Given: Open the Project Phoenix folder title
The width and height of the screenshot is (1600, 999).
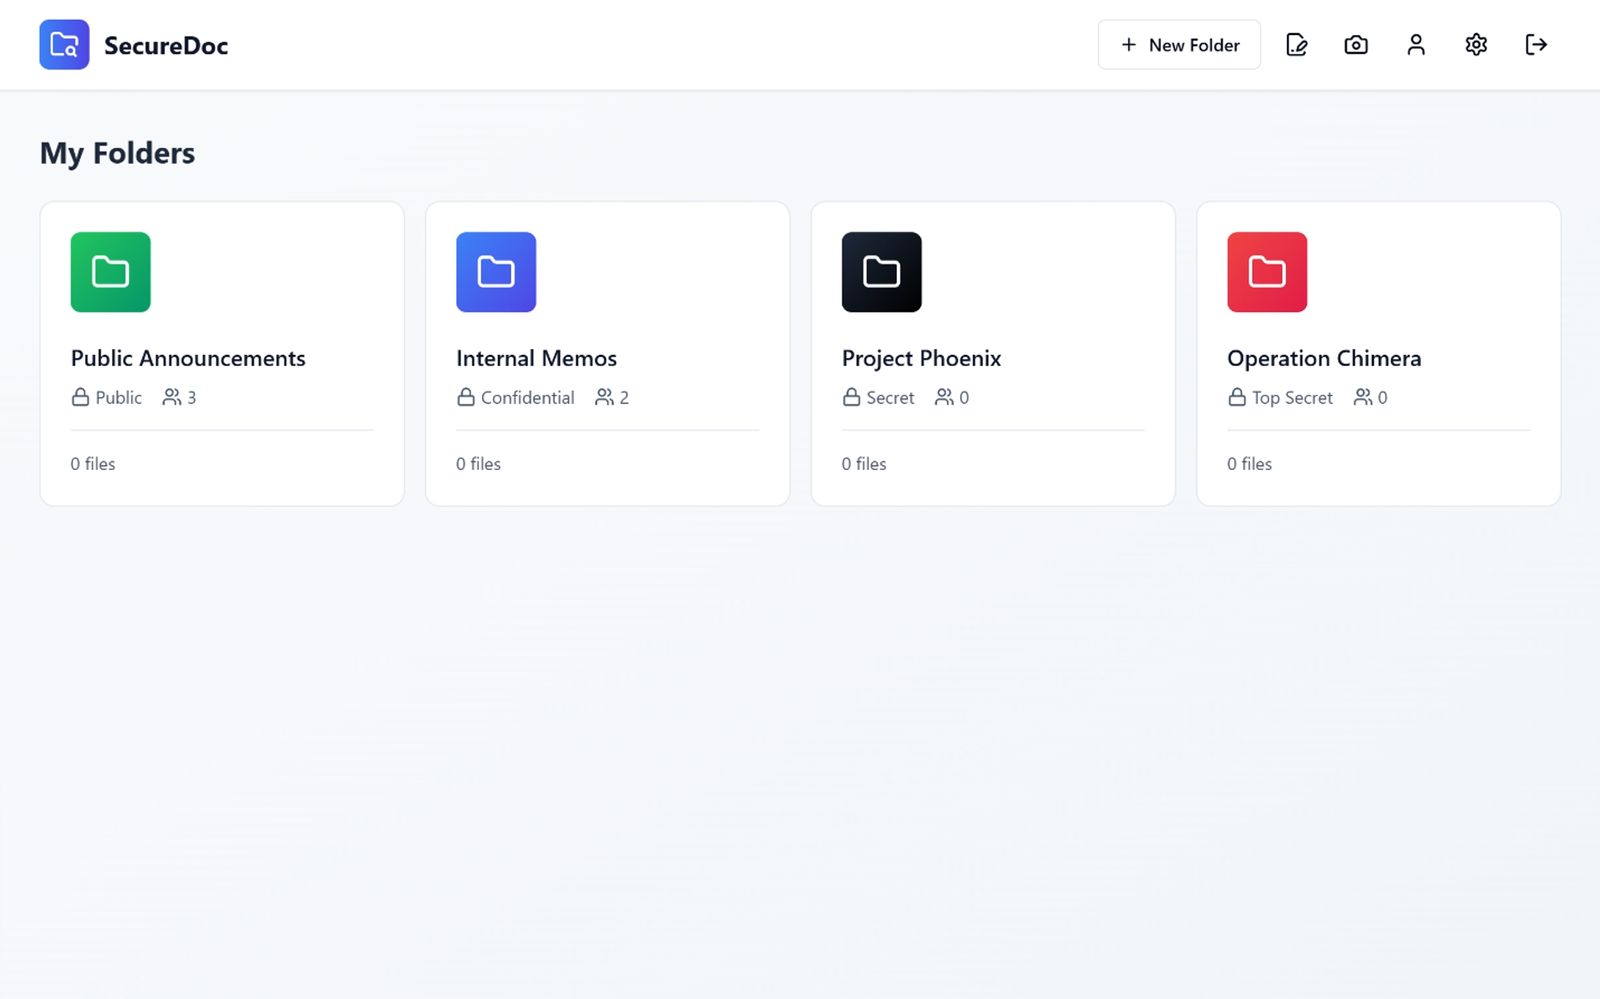Looking at the screenshot, I should [x=921, y=358].
